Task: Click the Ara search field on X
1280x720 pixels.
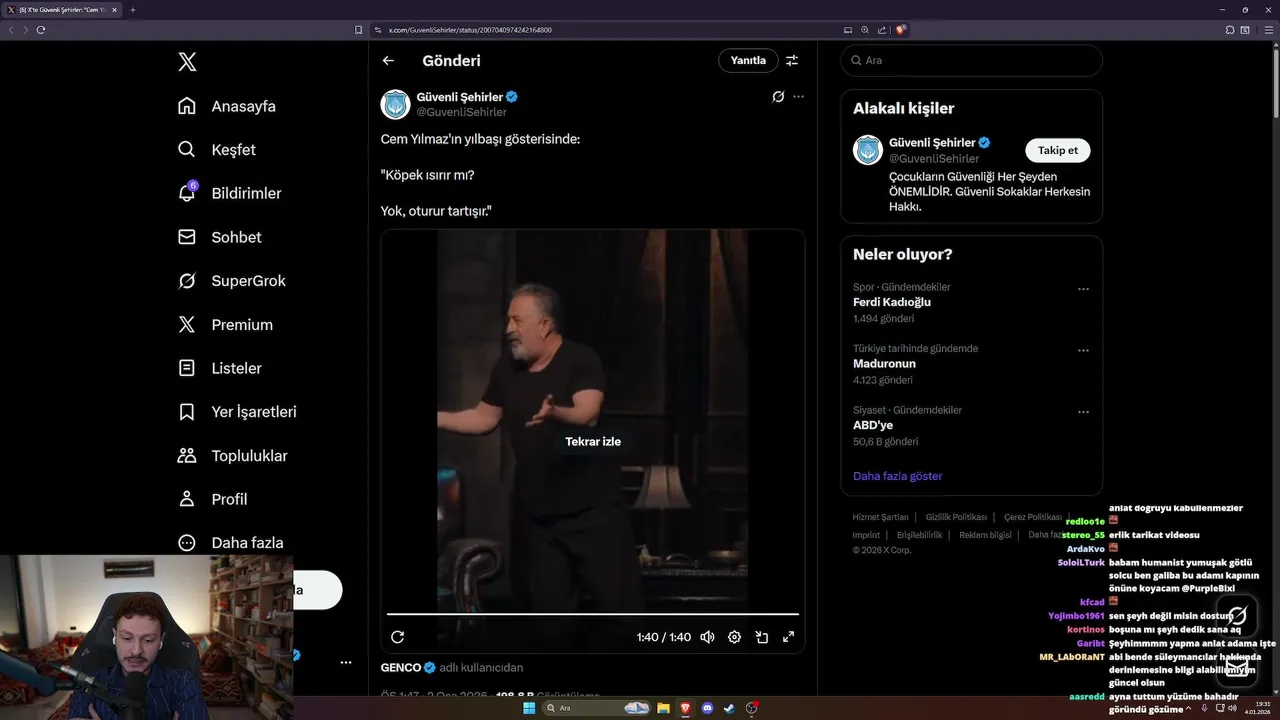Action: (x=971, y=60)
